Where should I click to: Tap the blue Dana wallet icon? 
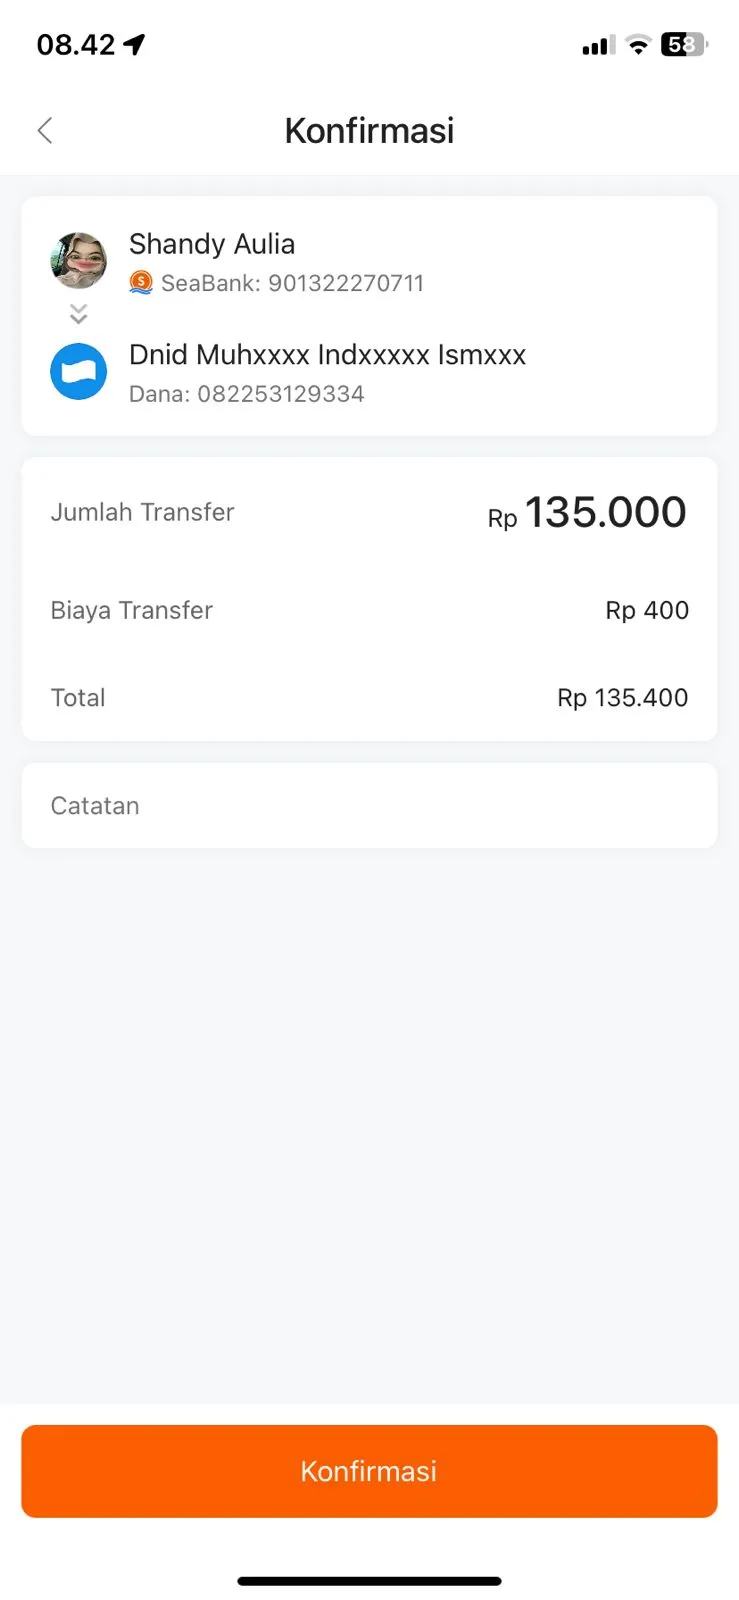78,371
